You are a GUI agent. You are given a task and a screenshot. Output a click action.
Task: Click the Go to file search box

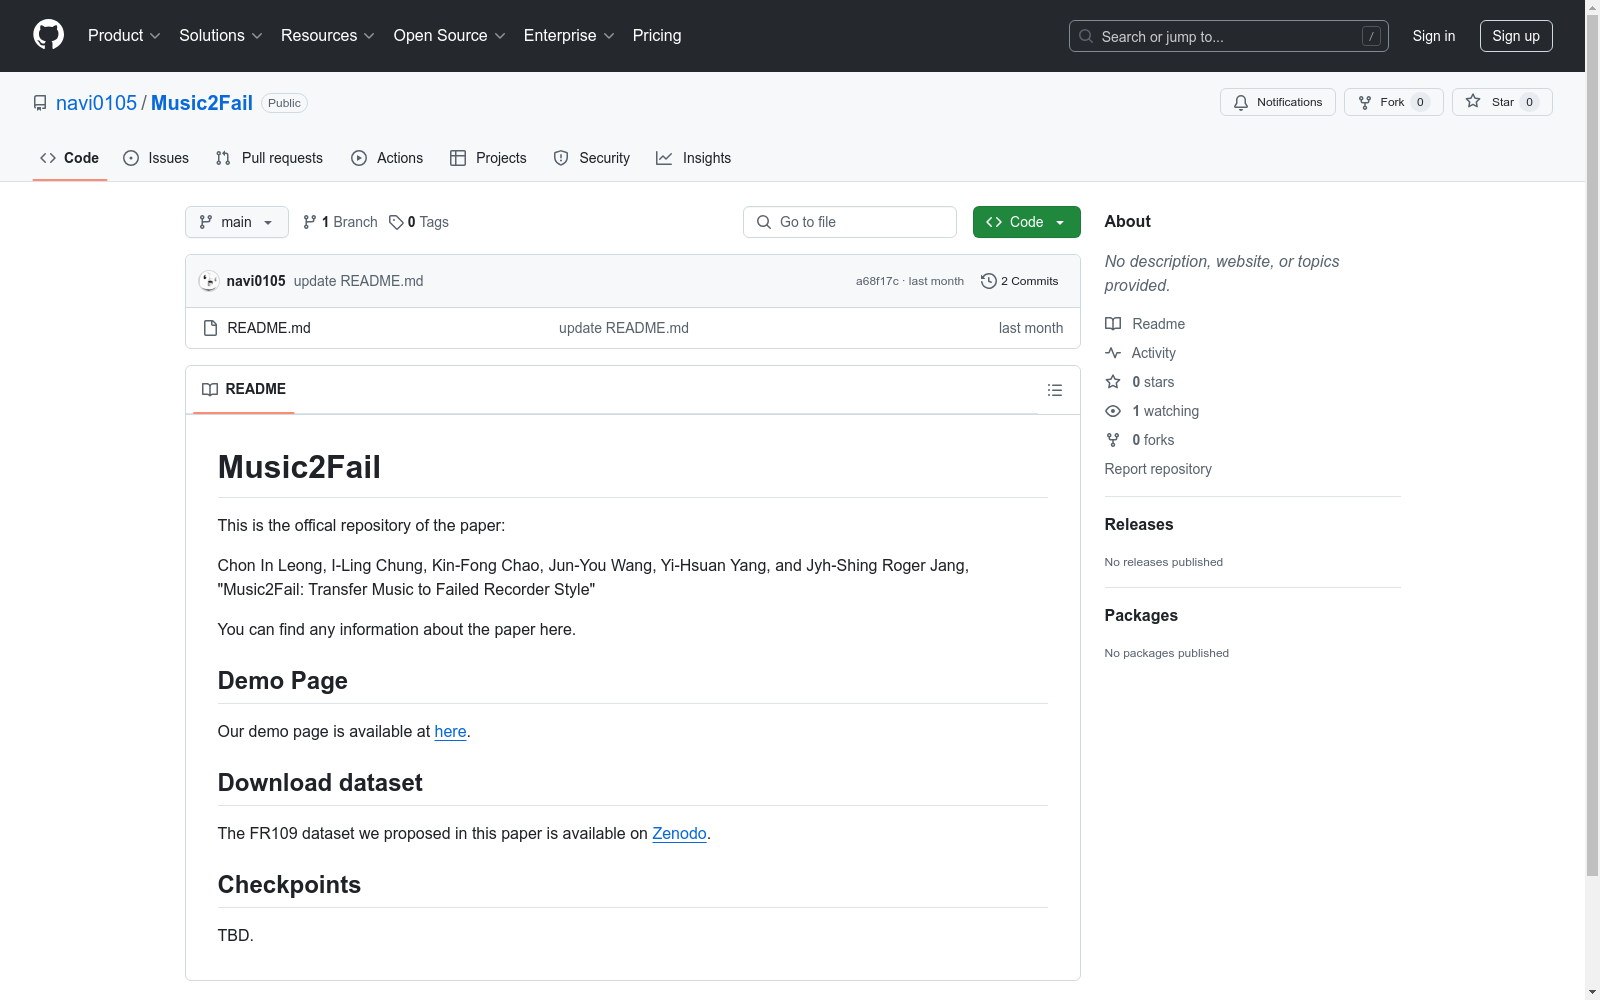click(x=850, y=222)
